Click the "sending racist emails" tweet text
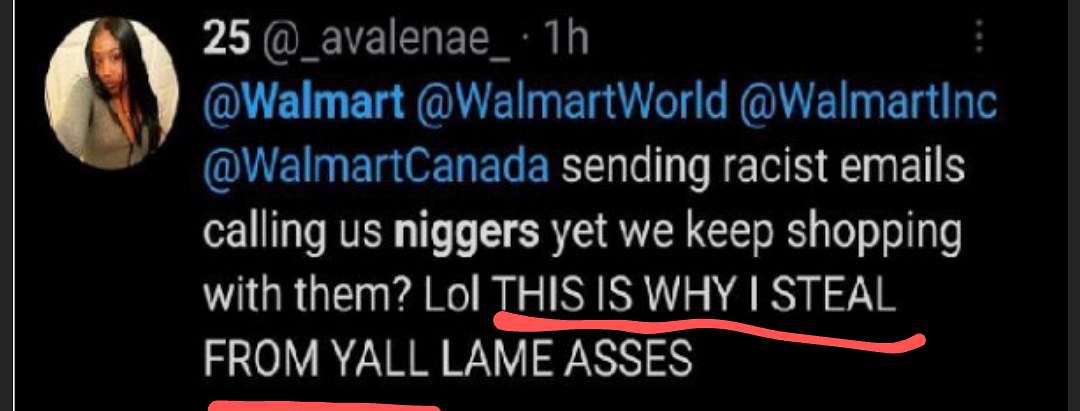1080x411 pixels. 762,170
